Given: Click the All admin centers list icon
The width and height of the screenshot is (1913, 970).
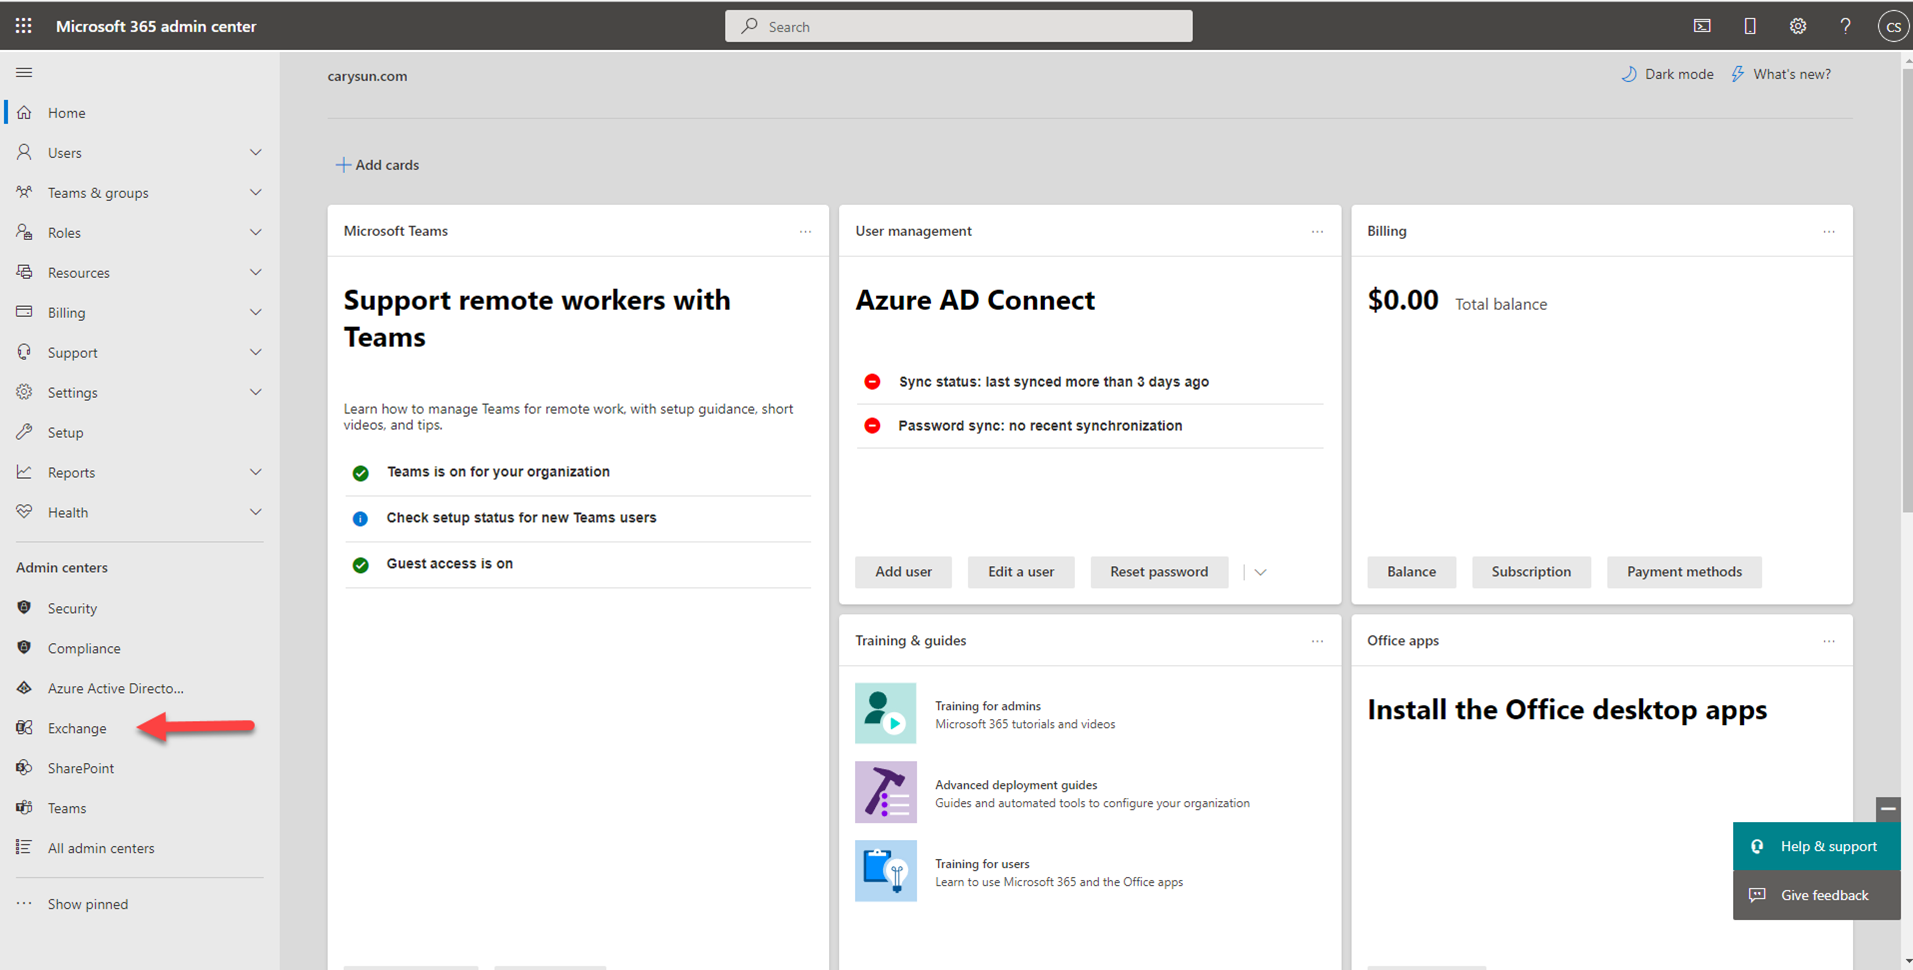Looking at the screenshot, I should [x=24, y=847].
